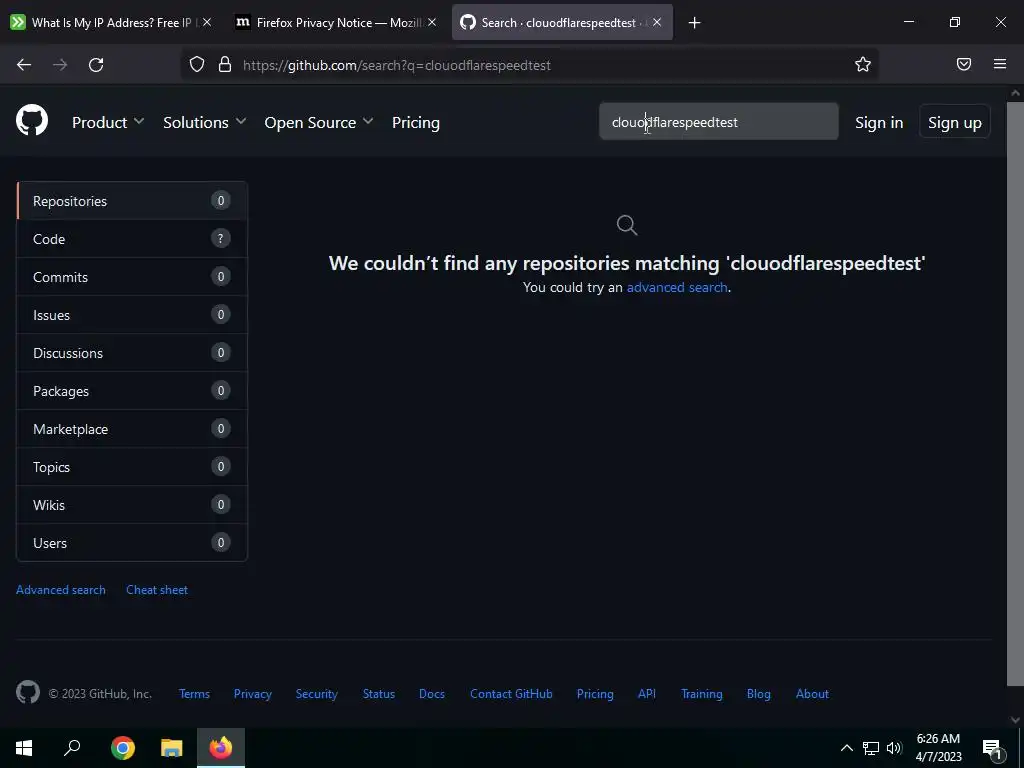The width and height of the screenshot is (1024, 768).
Task: Go to GitHub home via the Octocat logo
Action: [32, 120]
